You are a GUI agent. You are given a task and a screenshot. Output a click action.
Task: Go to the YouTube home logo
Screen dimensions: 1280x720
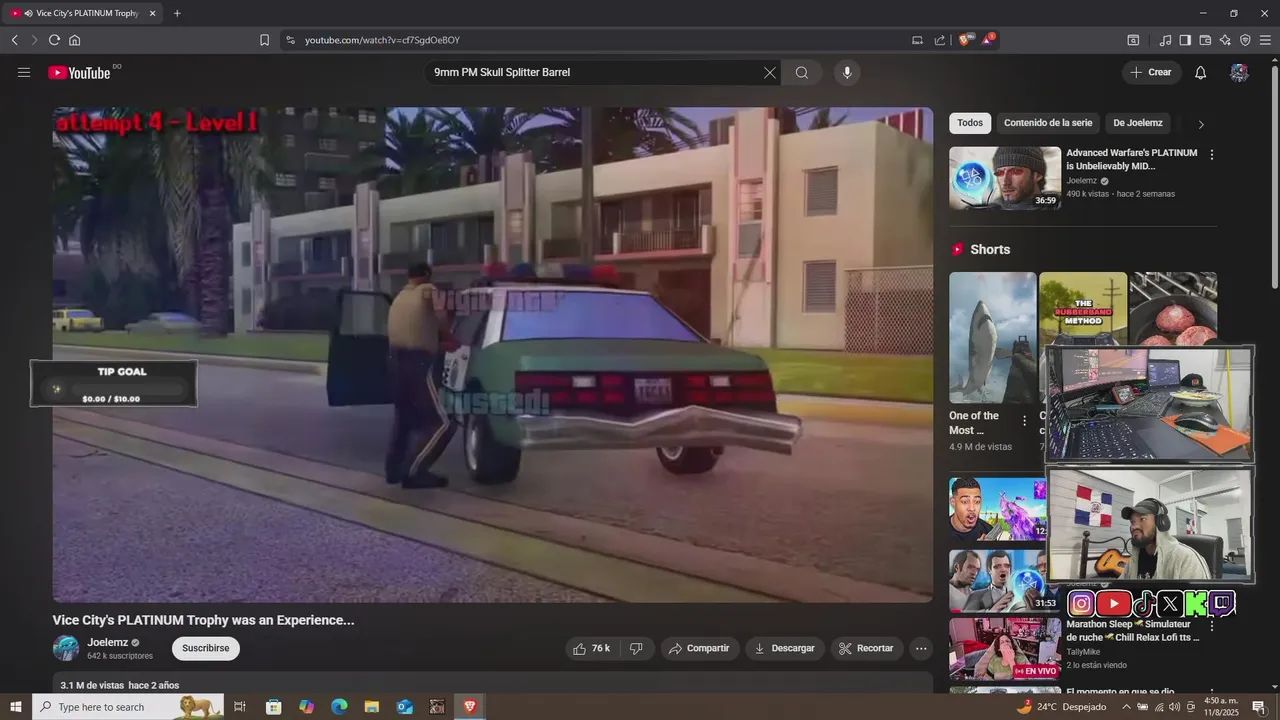pos(79,72)
